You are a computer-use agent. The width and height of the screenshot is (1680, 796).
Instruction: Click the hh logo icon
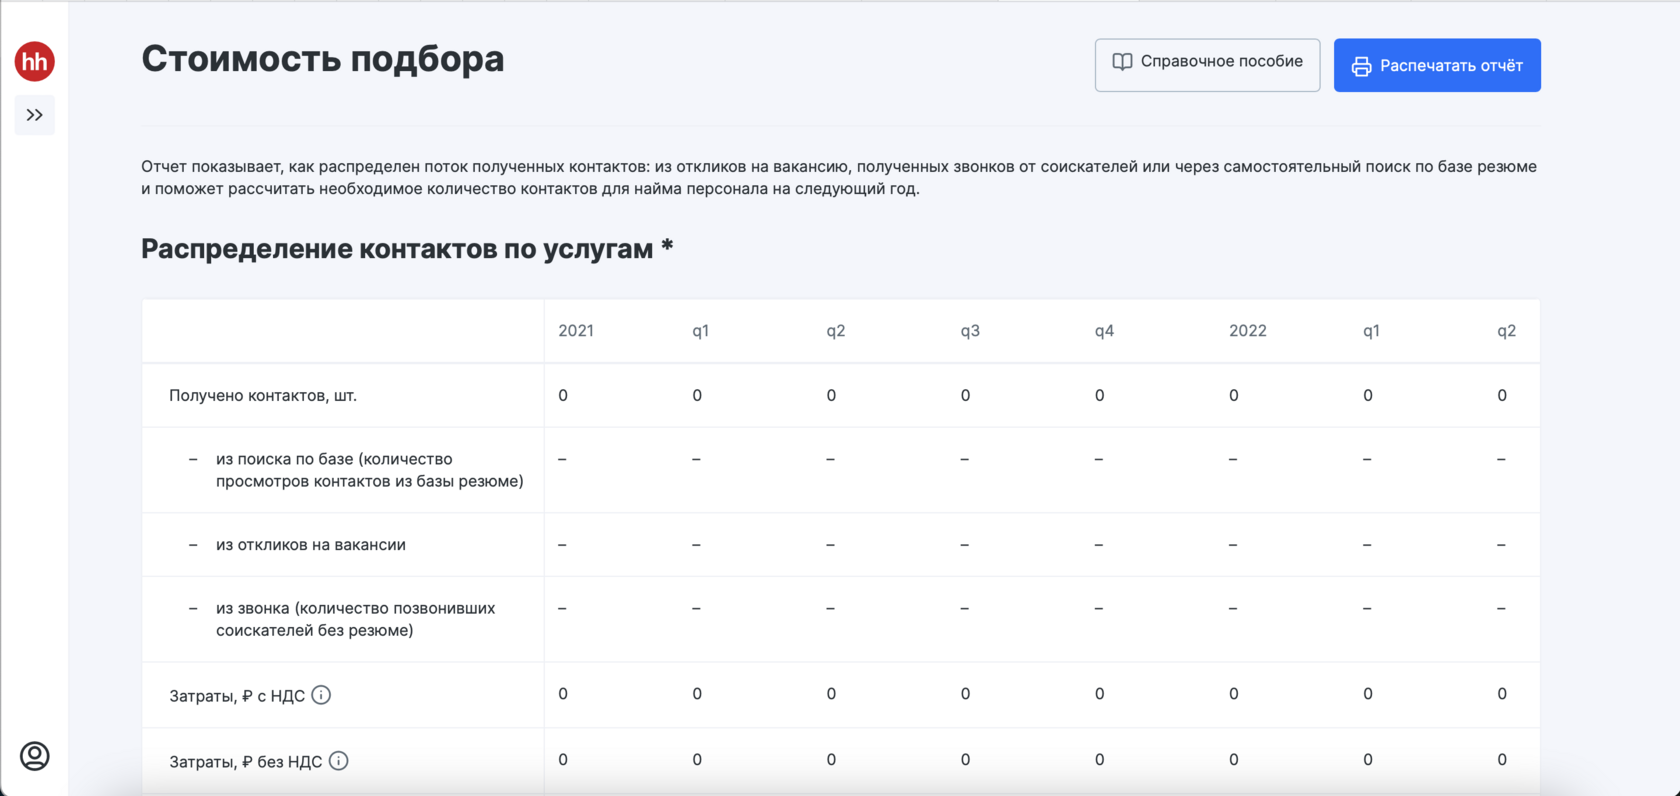pyautogui.click(x=35, y=61)
